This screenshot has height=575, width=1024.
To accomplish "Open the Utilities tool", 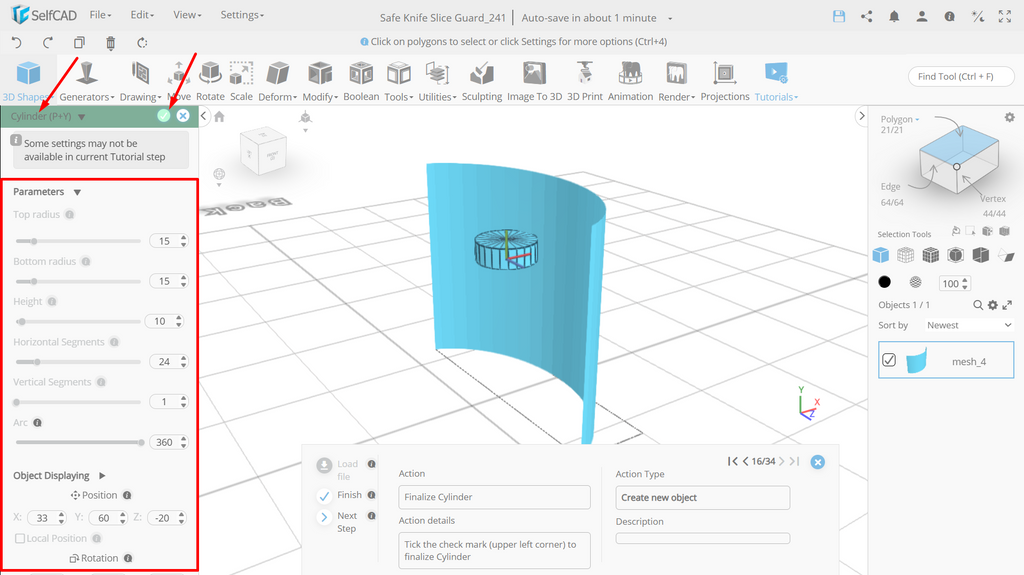I will pyautogui.click(x=437, y=81).
